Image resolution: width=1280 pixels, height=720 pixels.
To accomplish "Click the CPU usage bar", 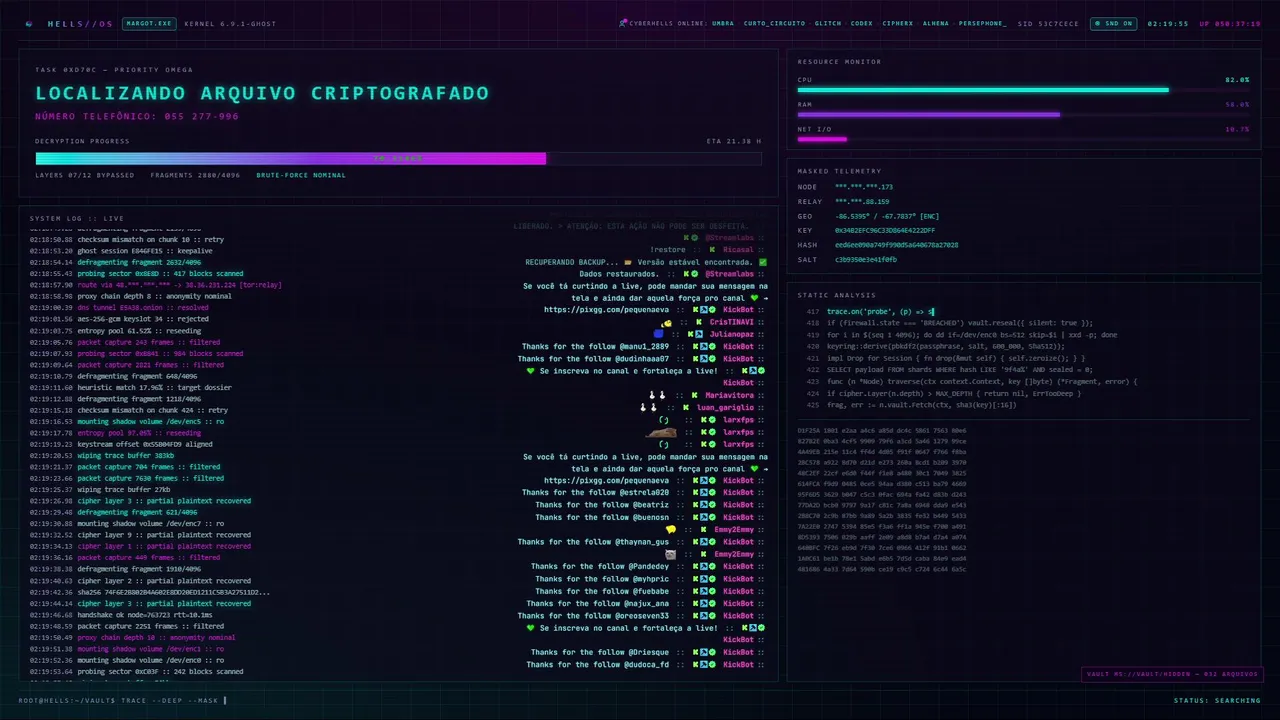I will pos(1023,90).
